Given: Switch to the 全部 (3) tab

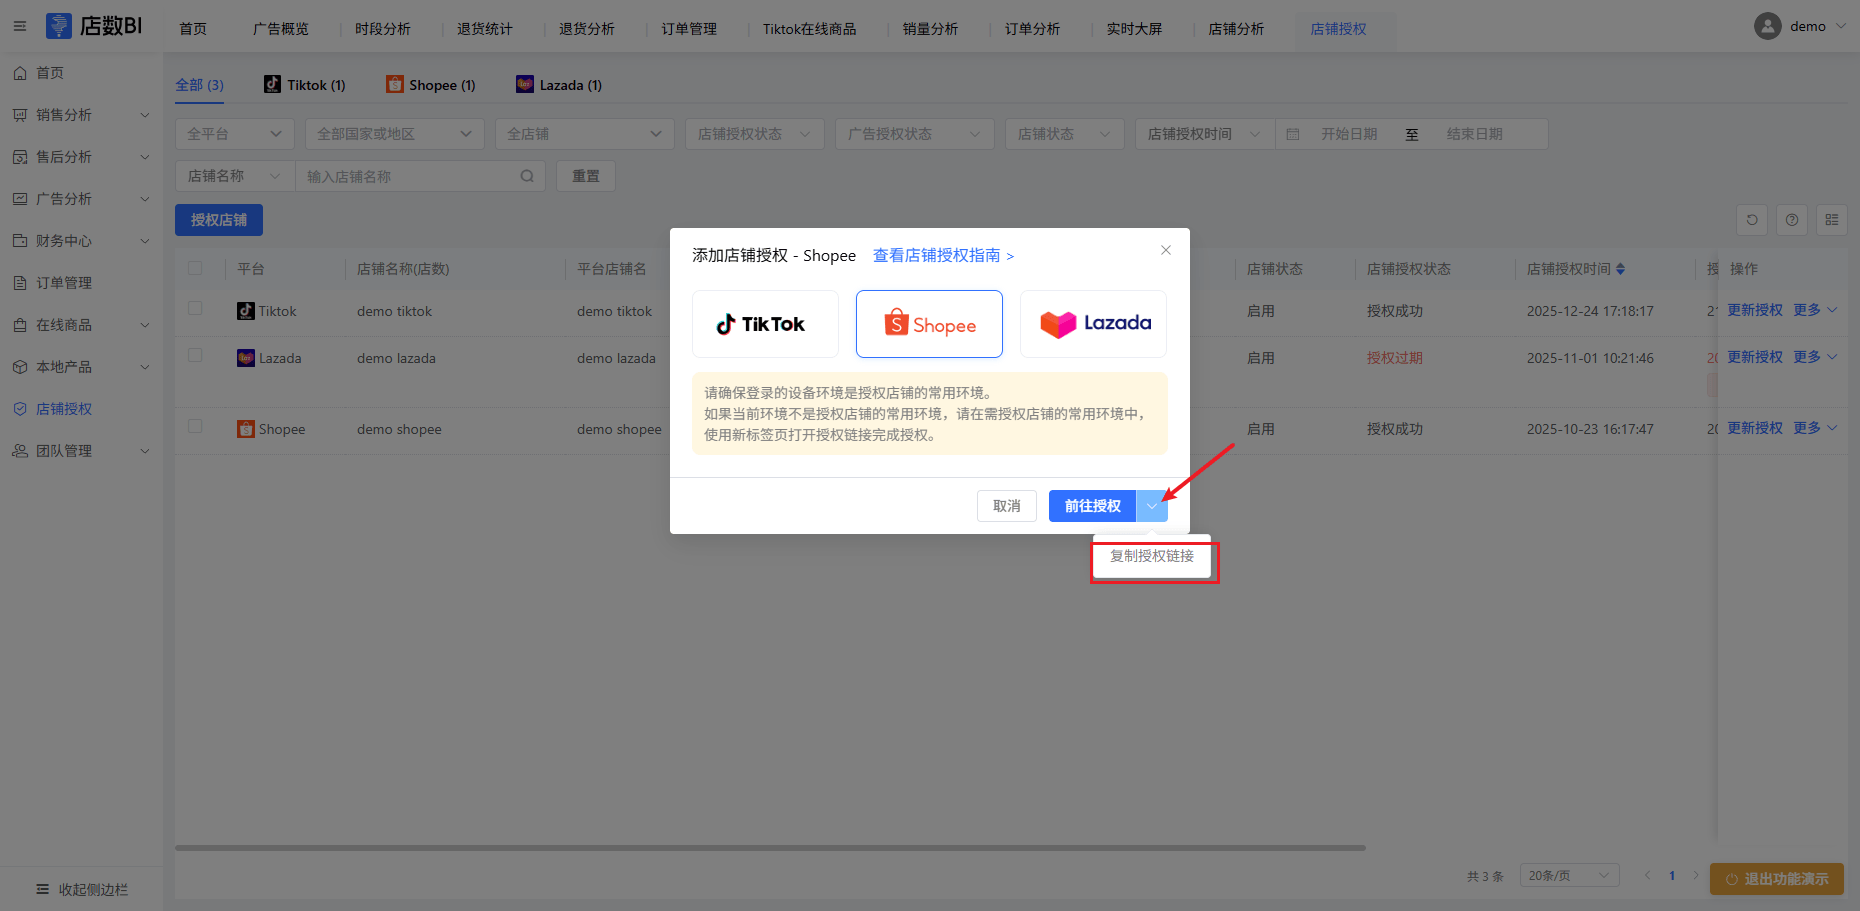Looking at the screenshot, I should [x=200, y=85].
